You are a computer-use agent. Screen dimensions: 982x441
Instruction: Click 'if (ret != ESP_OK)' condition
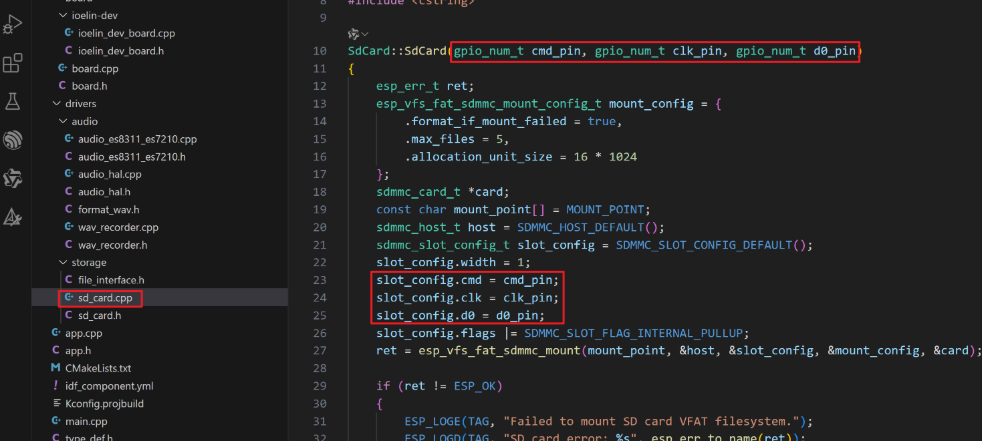tap(439, 385)
